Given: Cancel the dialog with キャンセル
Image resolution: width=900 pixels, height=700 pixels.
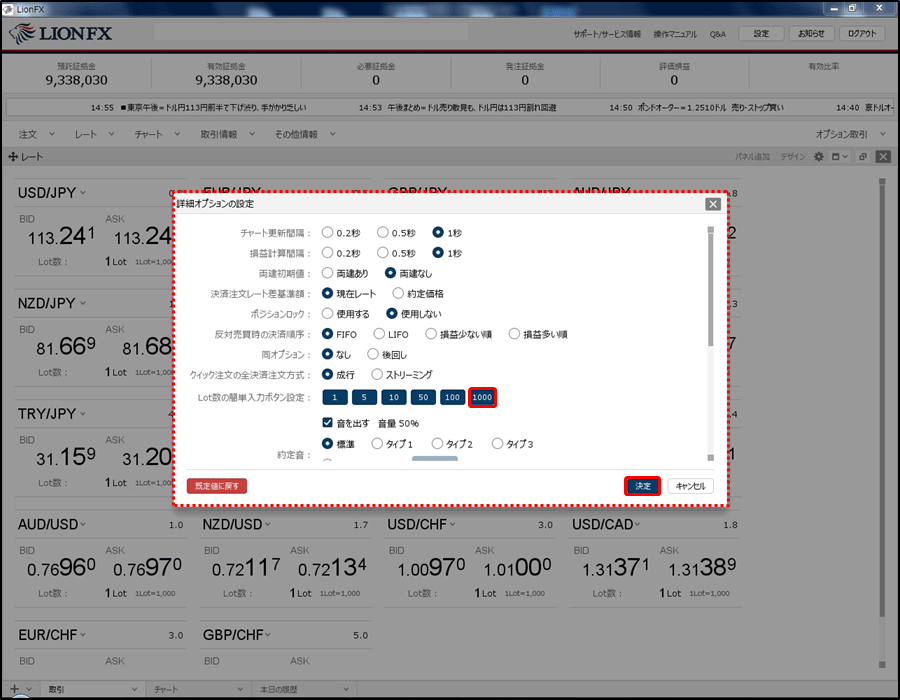Looking at the screenshot, I should pyautogui.click(x=690, y=486).
